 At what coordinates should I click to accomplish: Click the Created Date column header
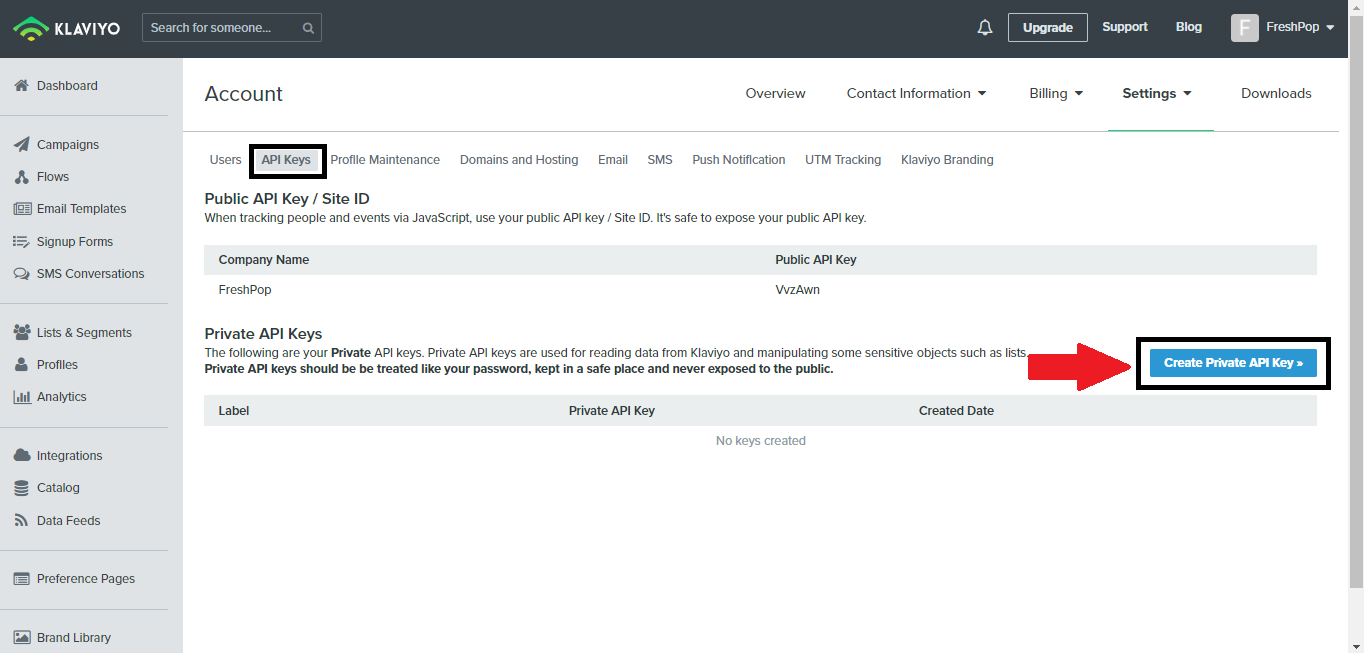(x=956, y=411)
